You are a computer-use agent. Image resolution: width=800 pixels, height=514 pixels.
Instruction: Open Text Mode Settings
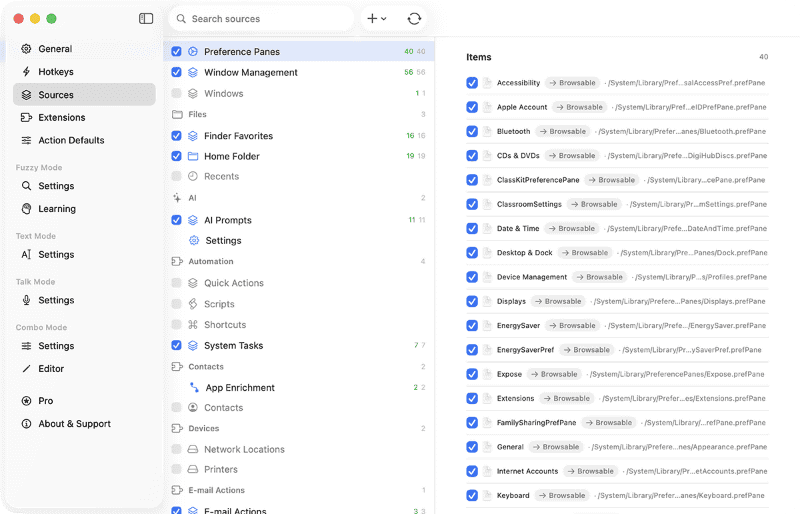pyautogui.click(x=84, y=254)
